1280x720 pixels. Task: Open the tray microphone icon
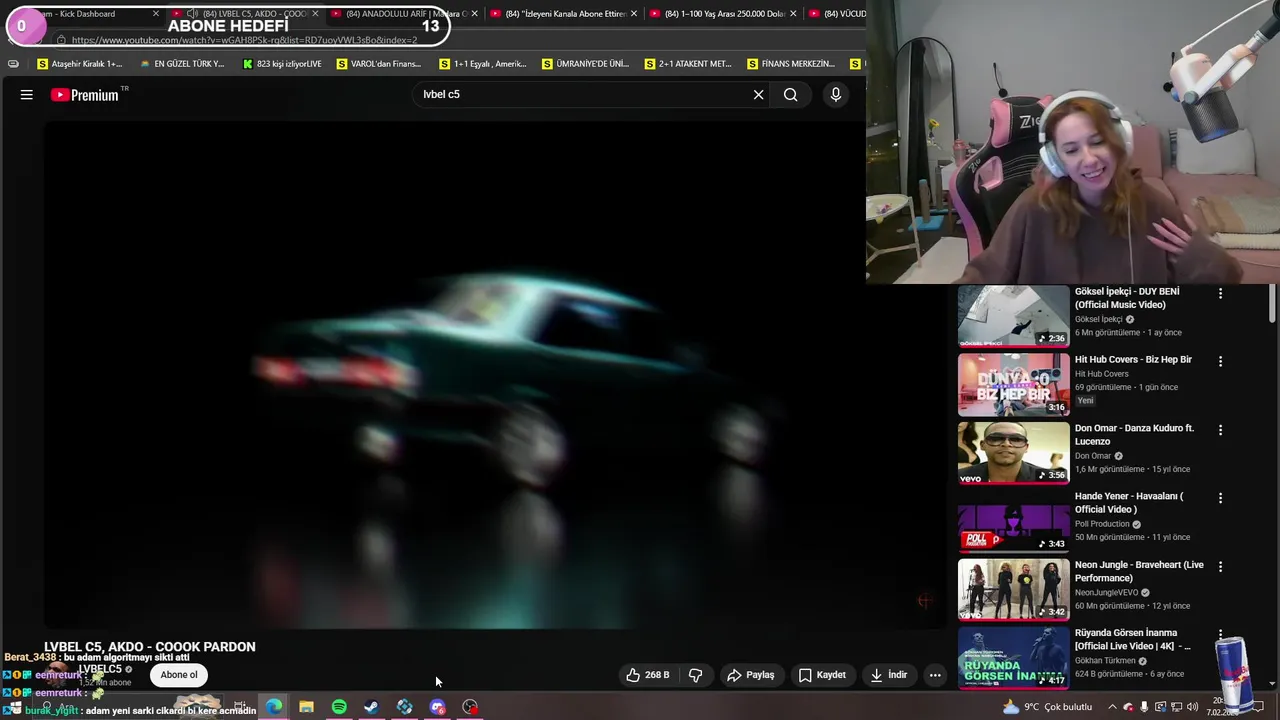click(x=1144, y=707)
